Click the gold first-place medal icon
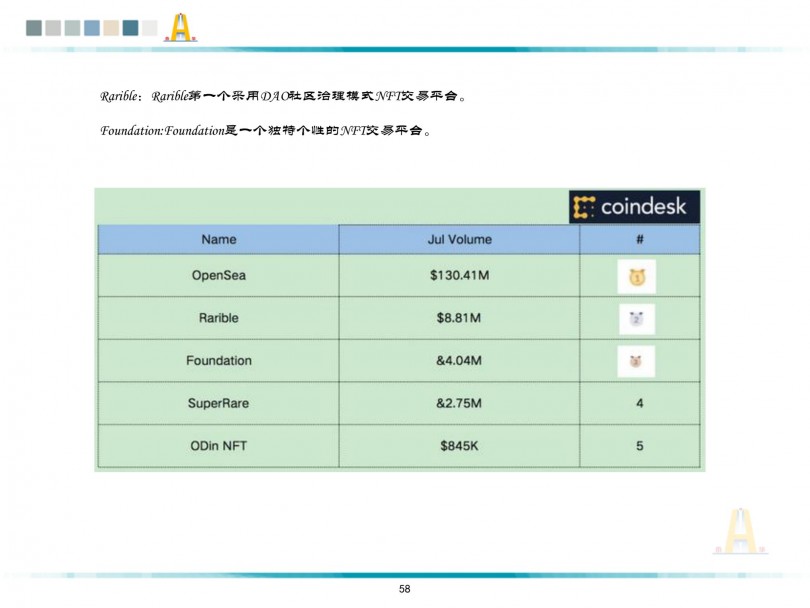 [x=636, y=277]
